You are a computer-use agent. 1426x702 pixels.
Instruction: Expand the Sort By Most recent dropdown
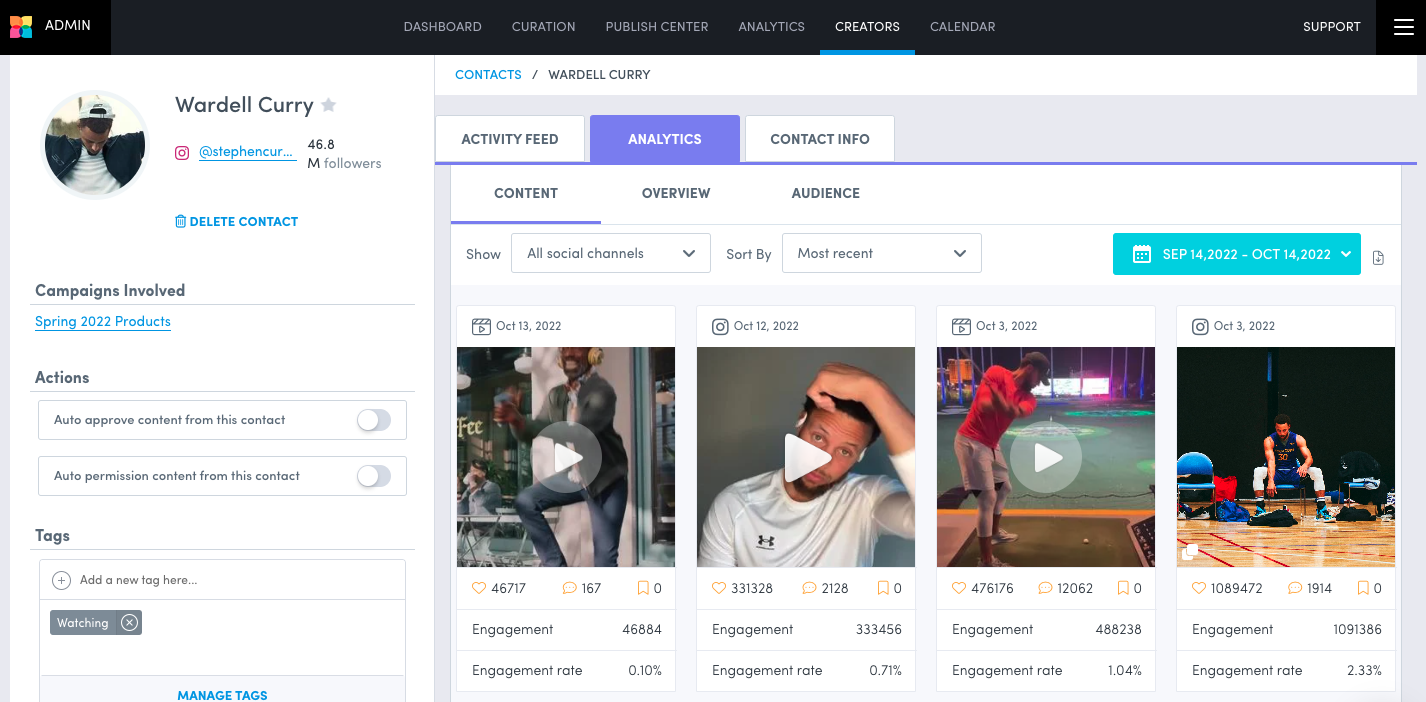881,254
